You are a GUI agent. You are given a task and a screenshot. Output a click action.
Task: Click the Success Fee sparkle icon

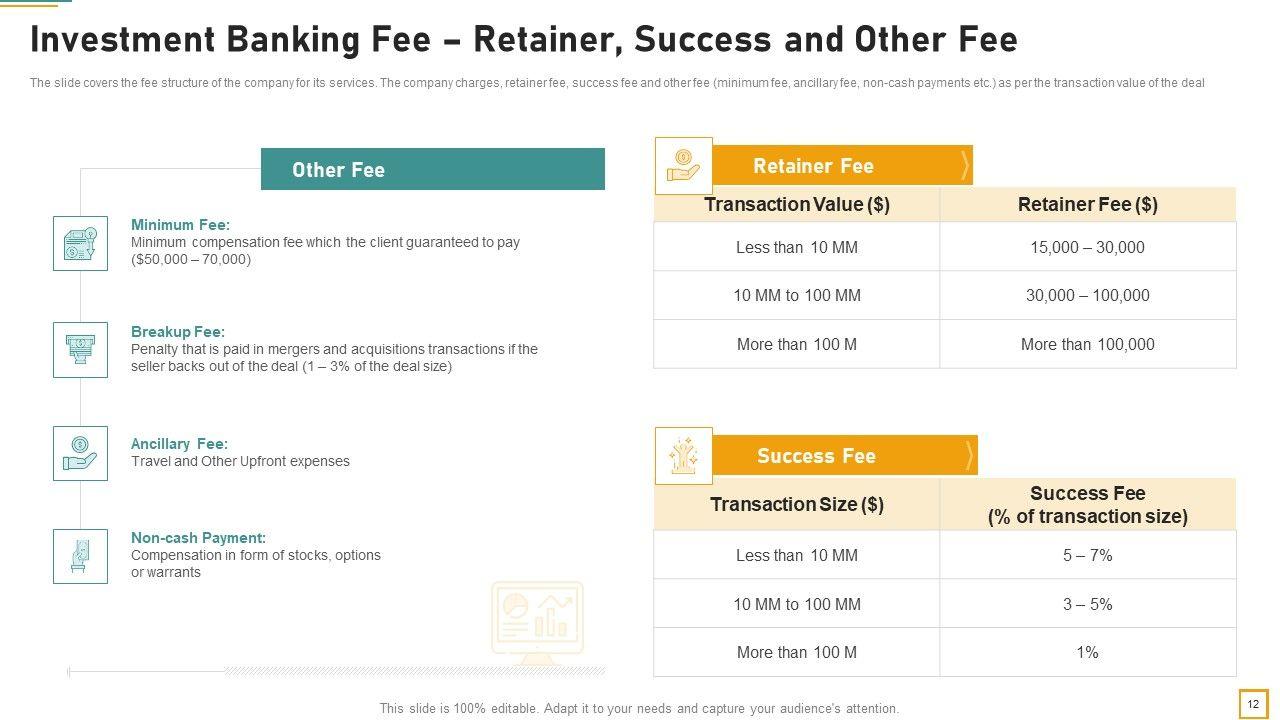[x=683, y=456]
